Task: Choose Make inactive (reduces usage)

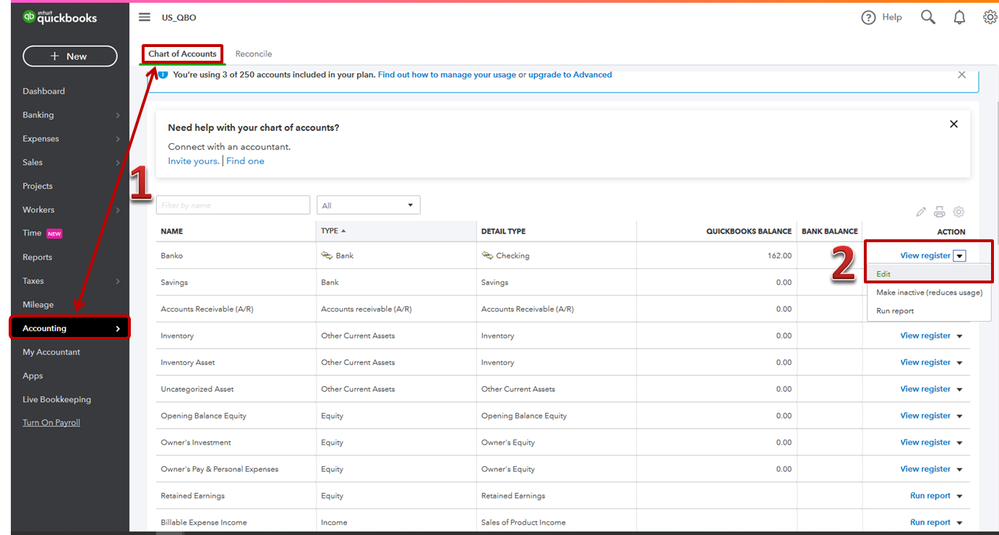Action: pos(930,292)
